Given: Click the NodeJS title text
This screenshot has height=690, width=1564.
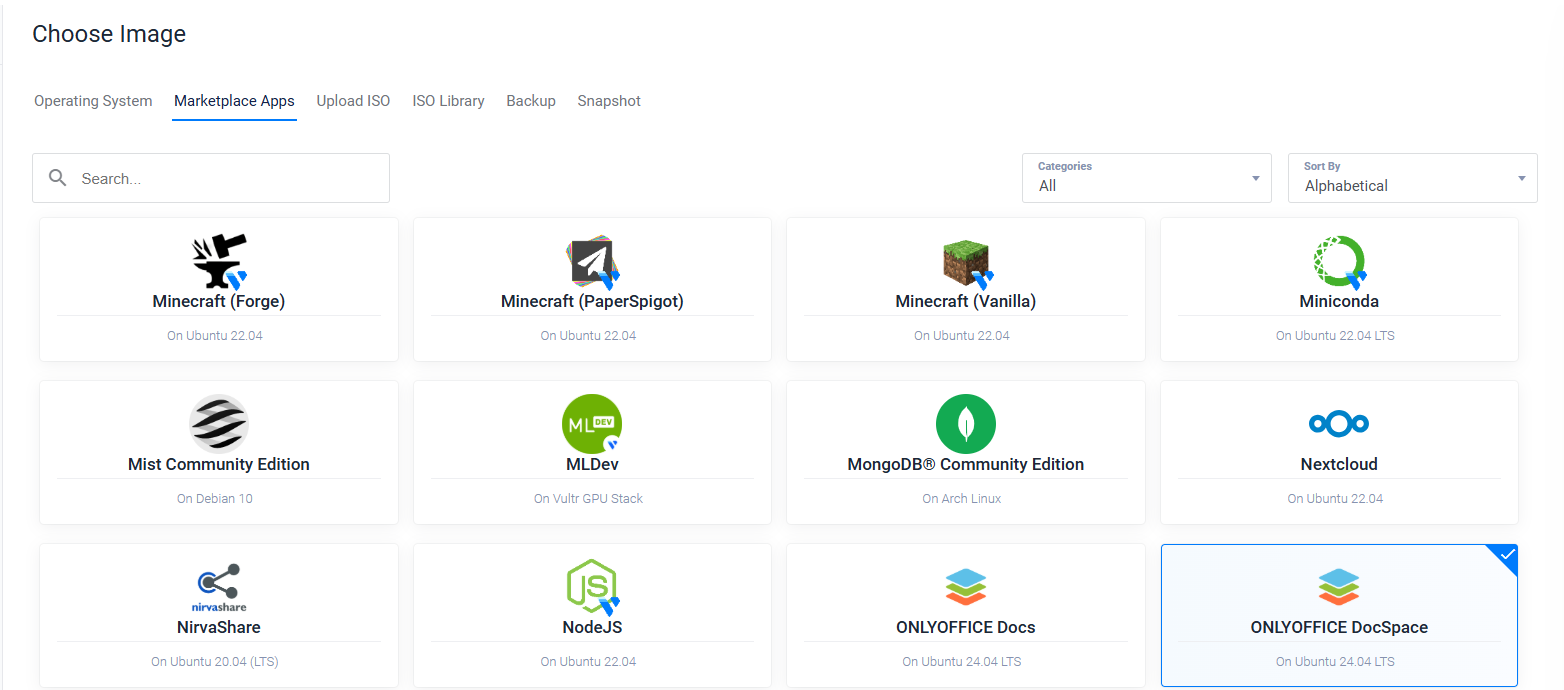Looking at the screenshot, I should [x=592, y=627].
